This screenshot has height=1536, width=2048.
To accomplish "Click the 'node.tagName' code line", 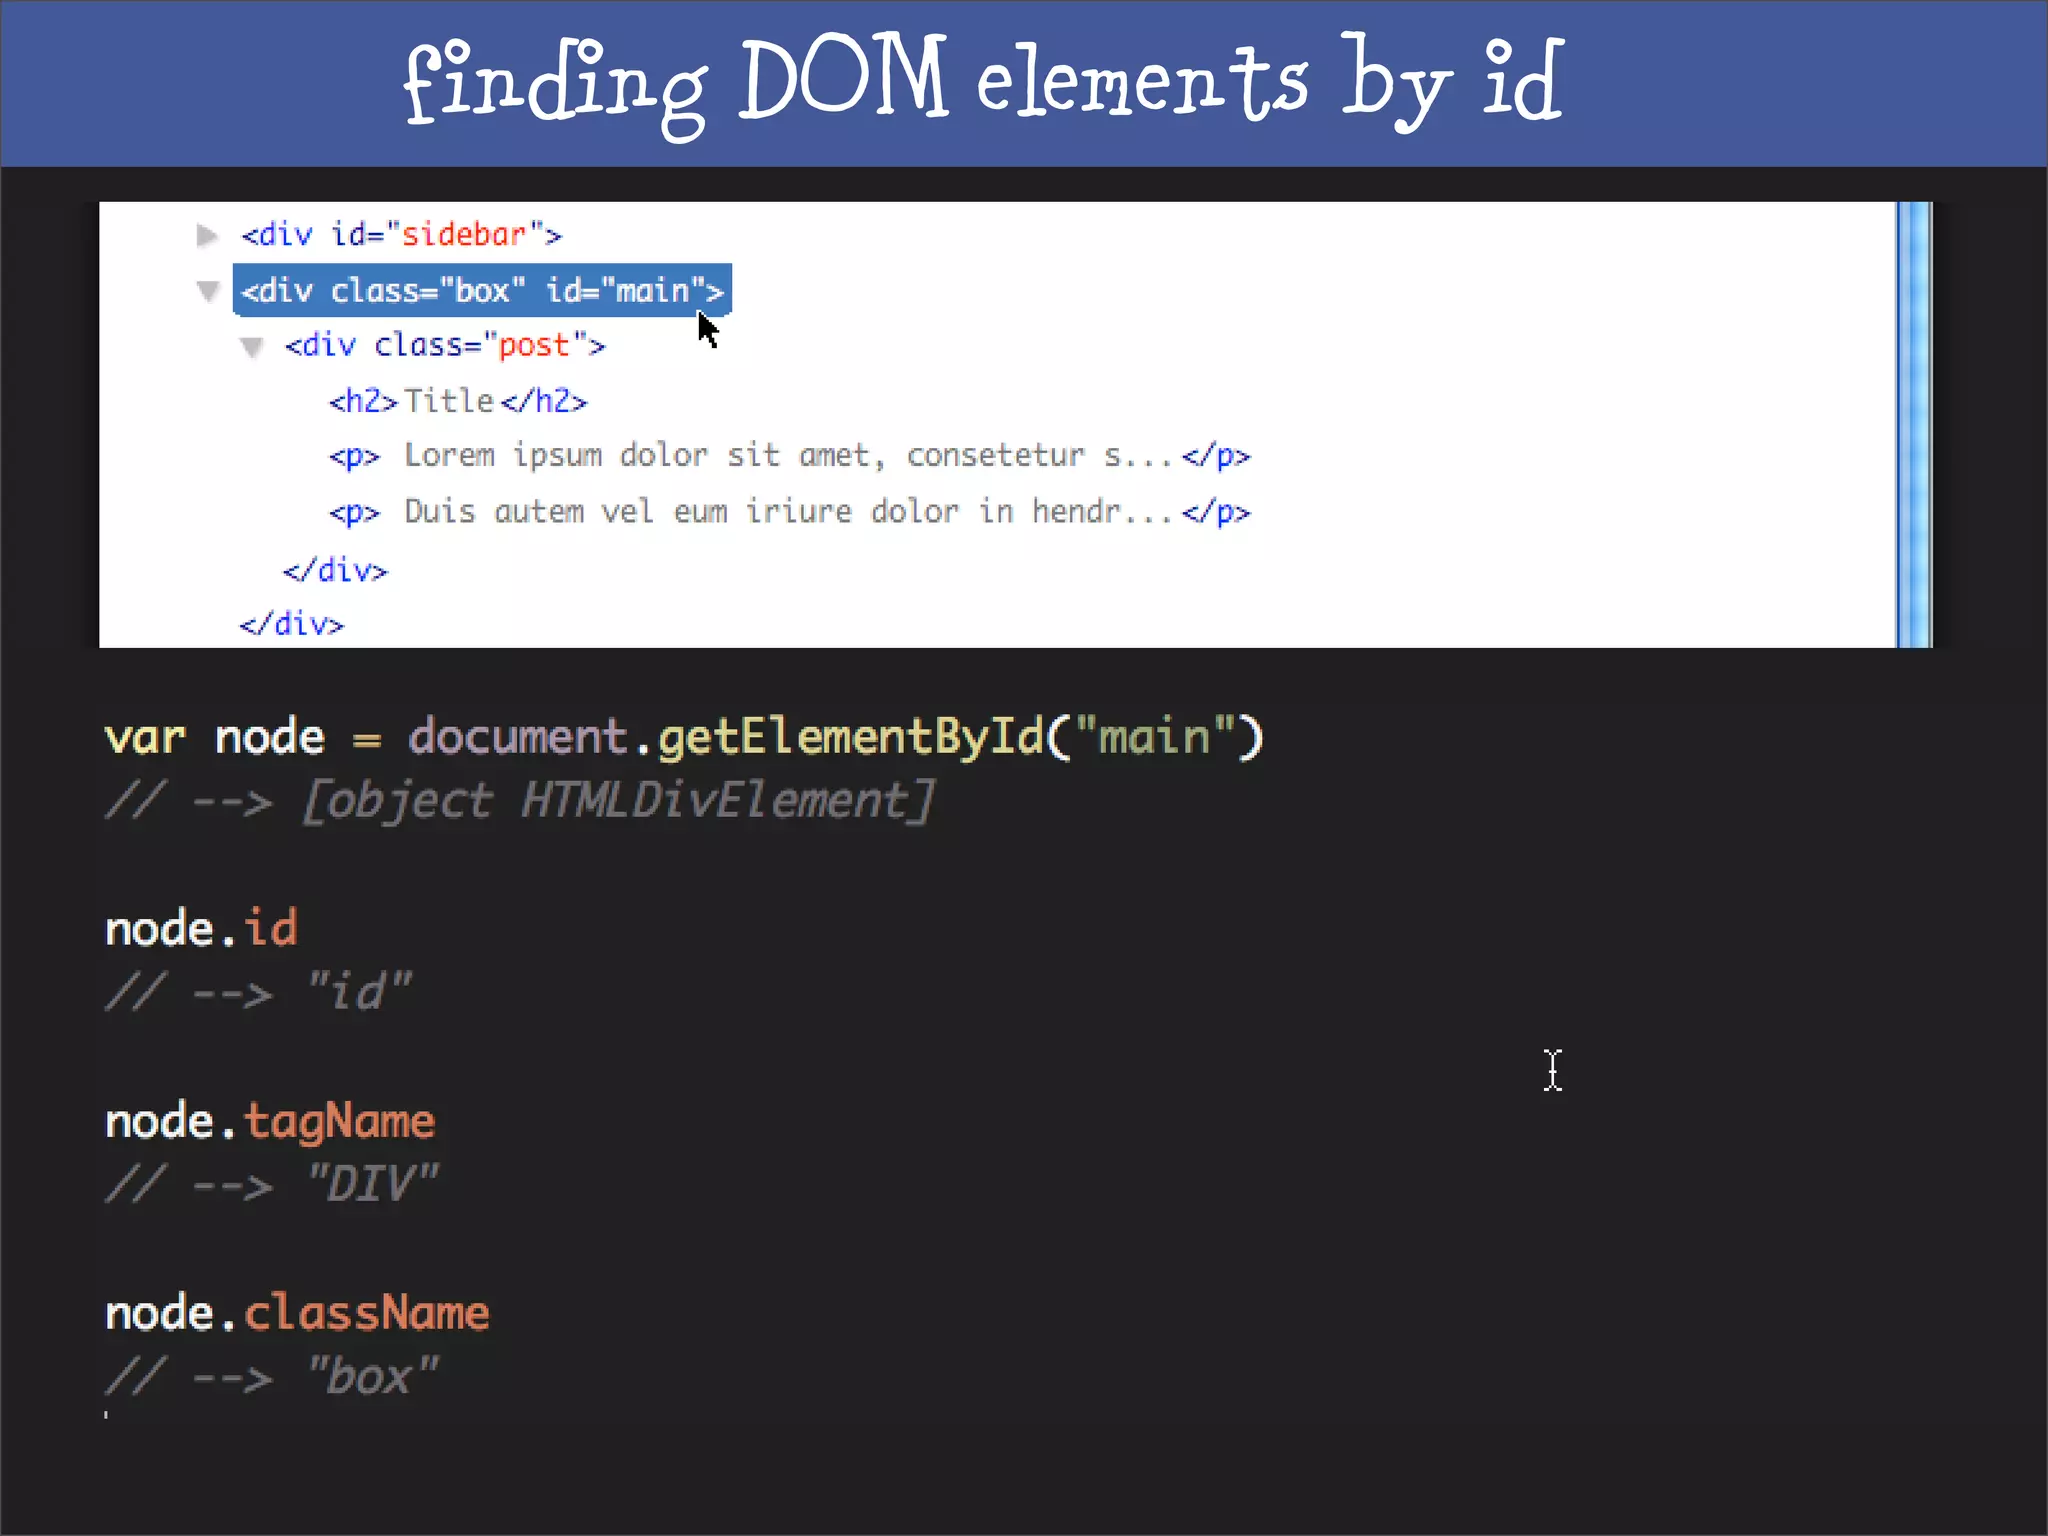I will 270,1122.
